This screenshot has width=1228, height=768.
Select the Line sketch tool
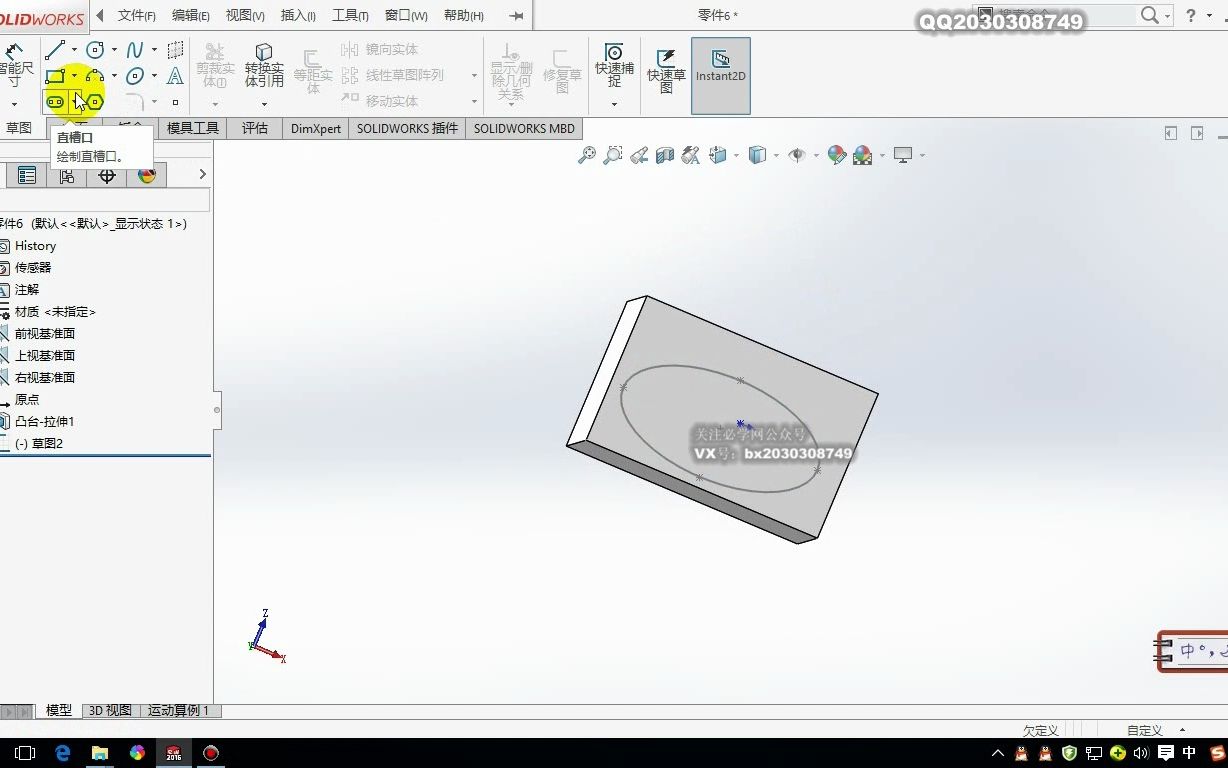coord(54,50)
